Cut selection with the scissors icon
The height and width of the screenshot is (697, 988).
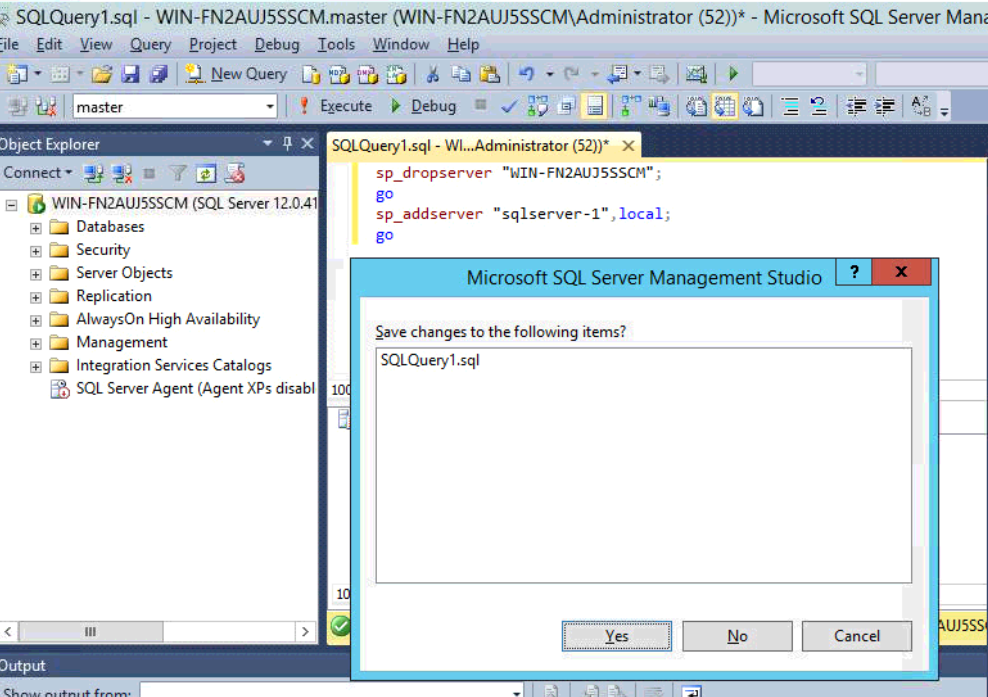[432, 74]
